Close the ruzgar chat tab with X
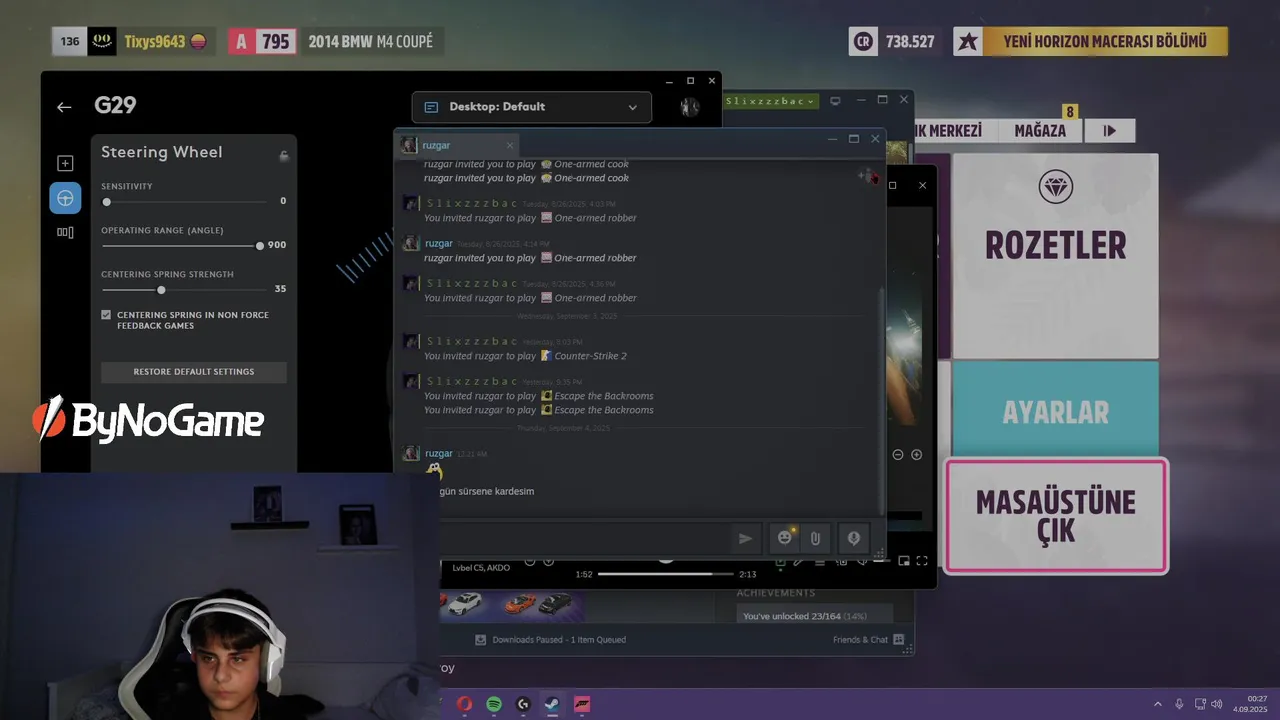 pos(509,146)
